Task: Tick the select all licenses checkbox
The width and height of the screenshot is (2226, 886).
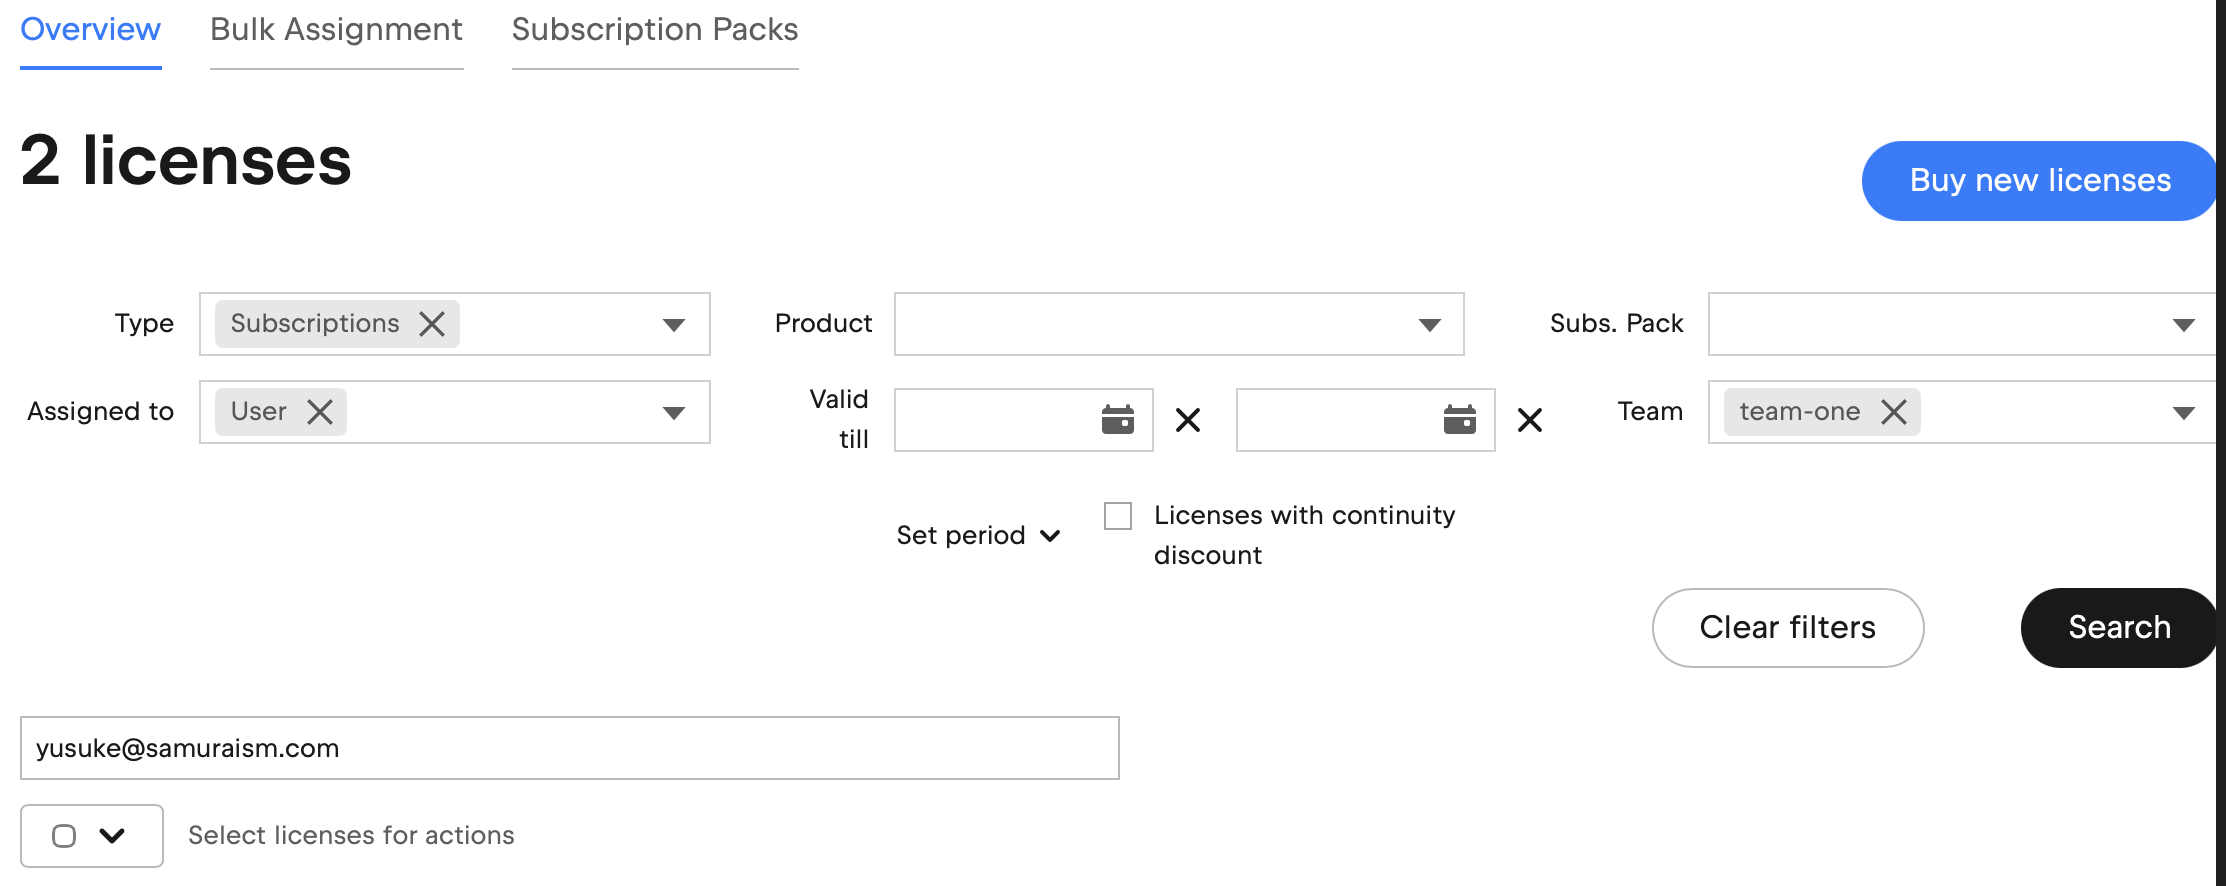Action: pos(64,836)
